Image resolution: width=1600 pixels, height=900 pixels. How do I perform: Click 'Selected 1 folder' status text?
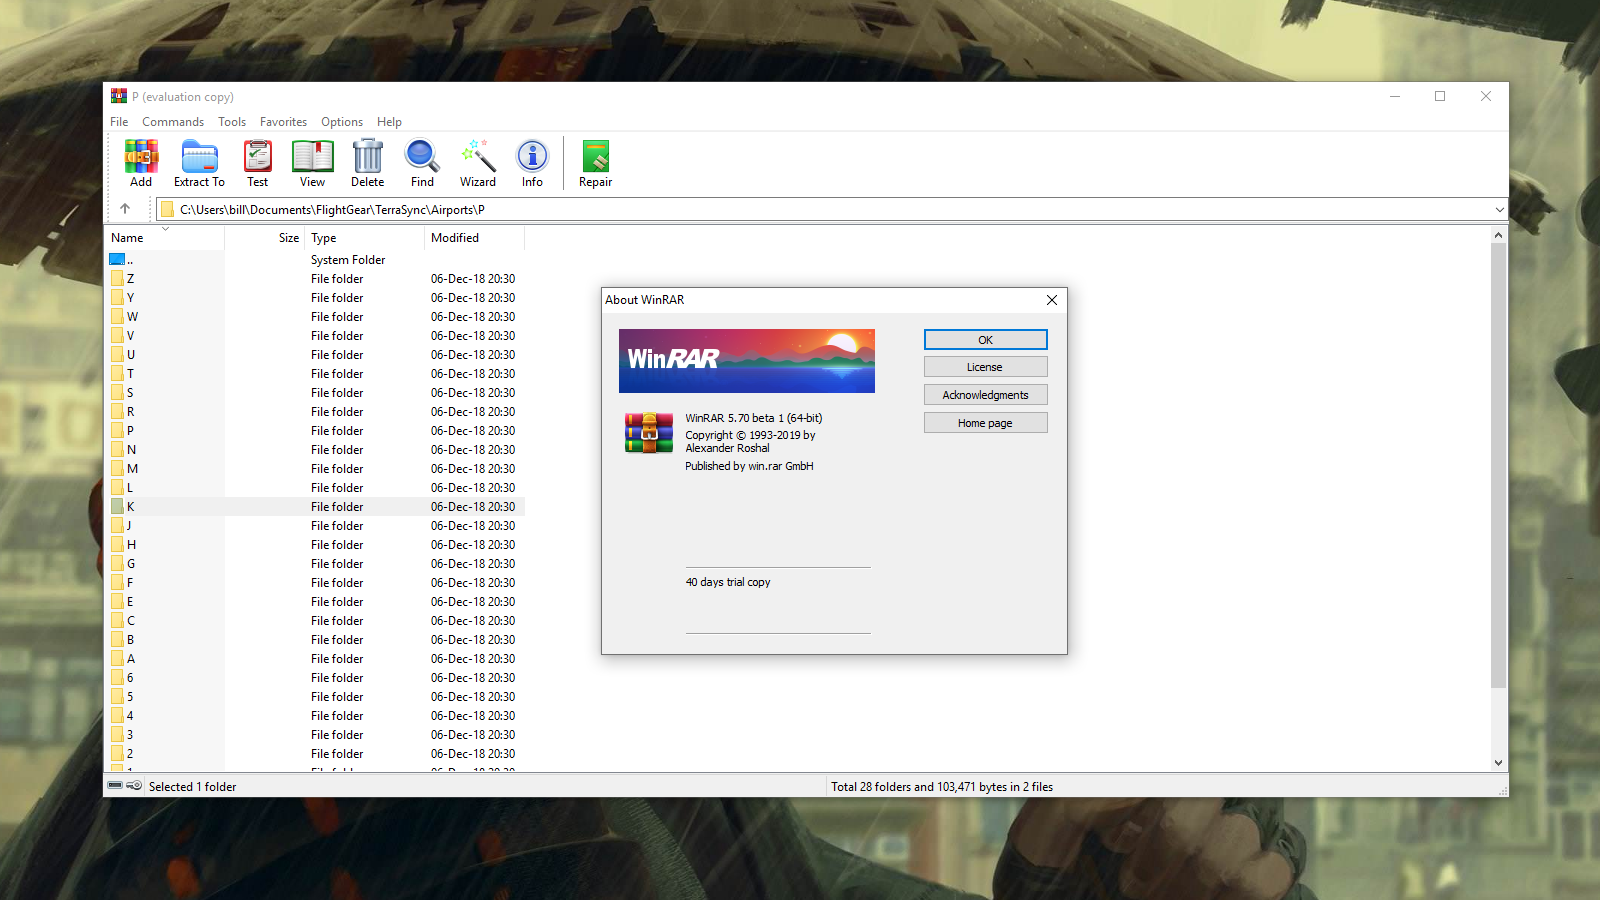[193, 787]
